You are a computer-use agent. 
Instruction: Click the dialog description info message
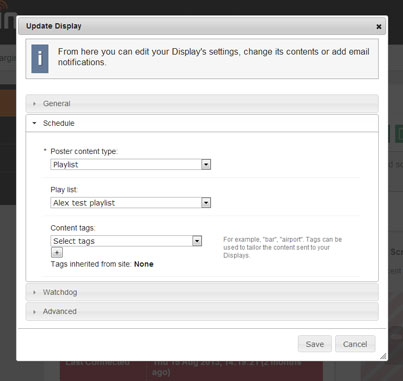click(213, 57)
